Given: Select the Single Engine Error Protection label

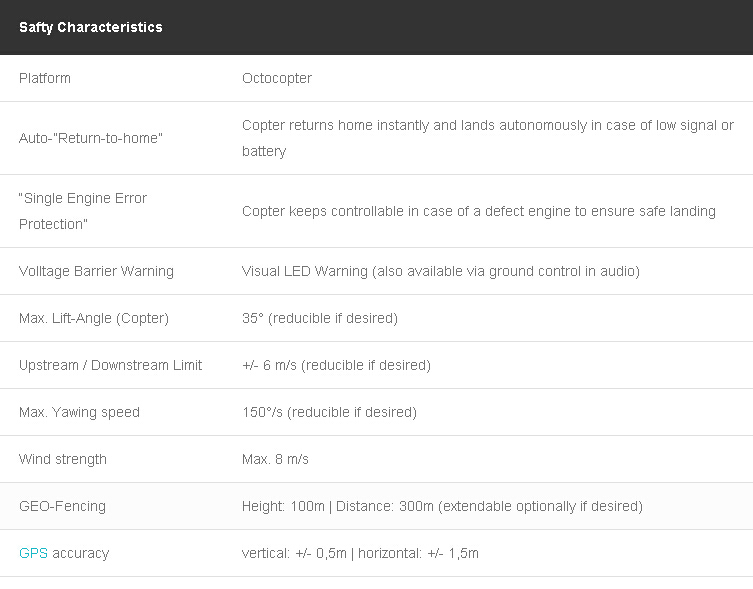Looking at the screenshot, I should [83, 211].
